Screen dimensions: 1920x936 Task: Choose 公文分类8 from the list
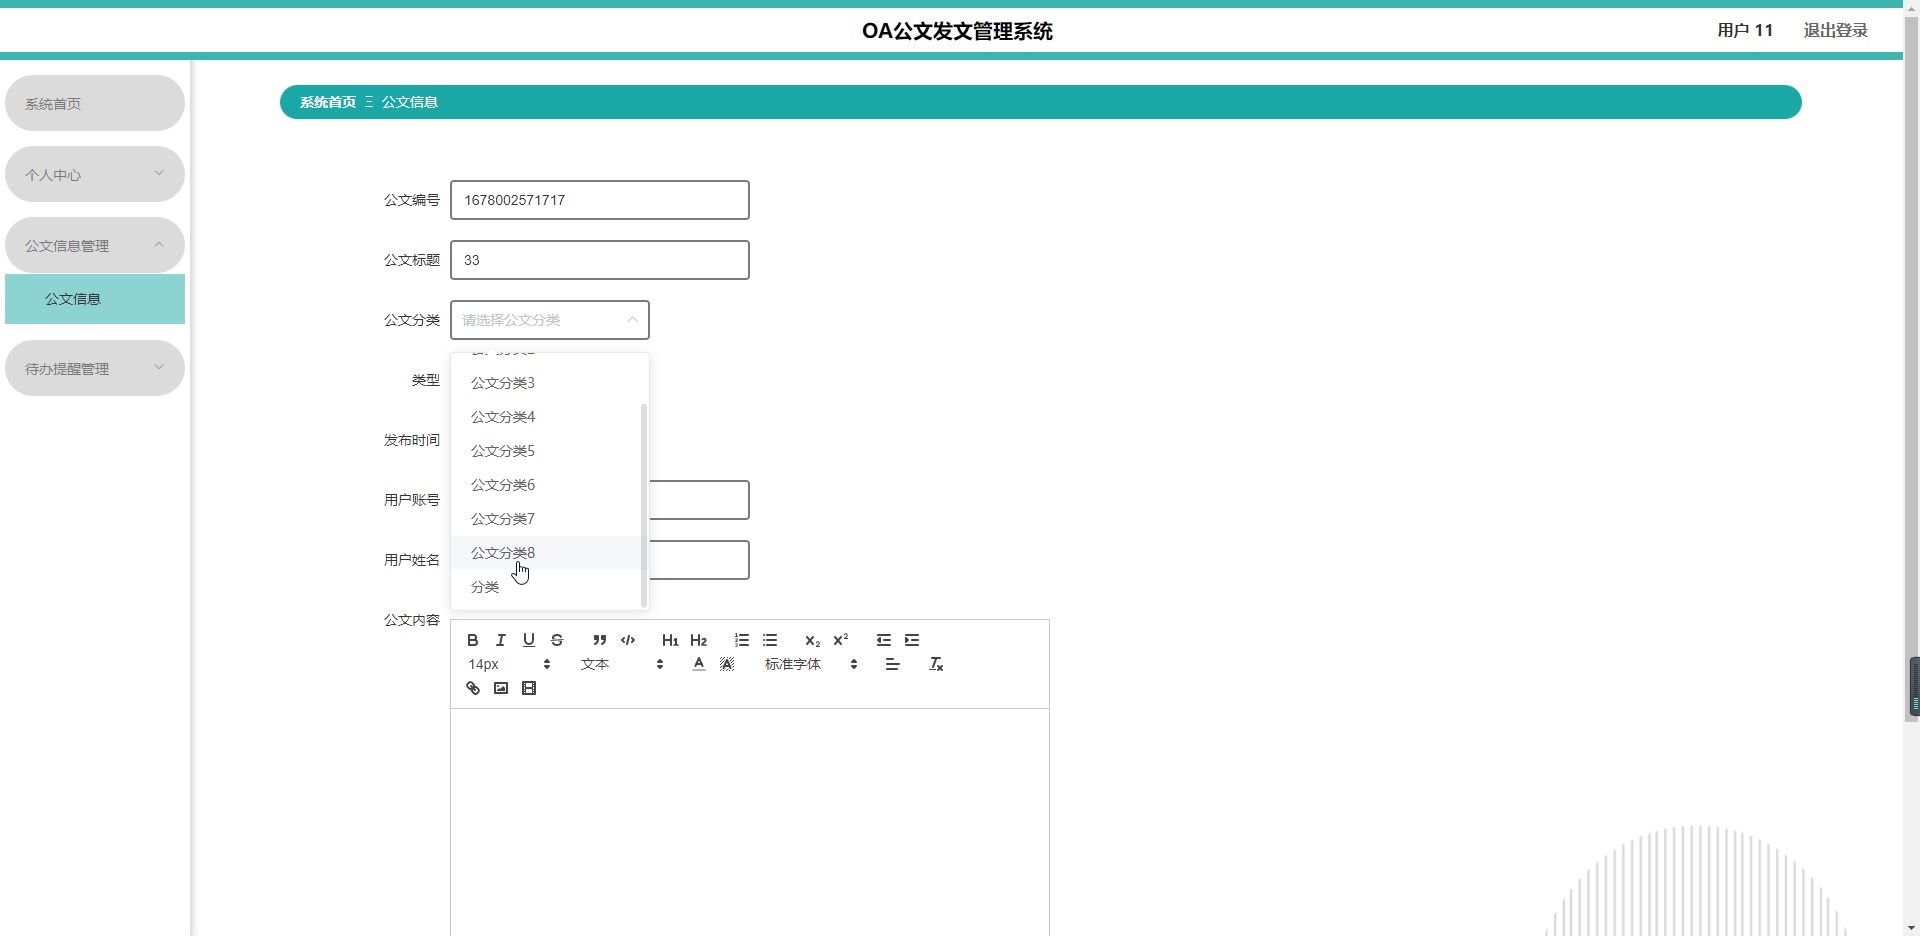pos(546,553)
